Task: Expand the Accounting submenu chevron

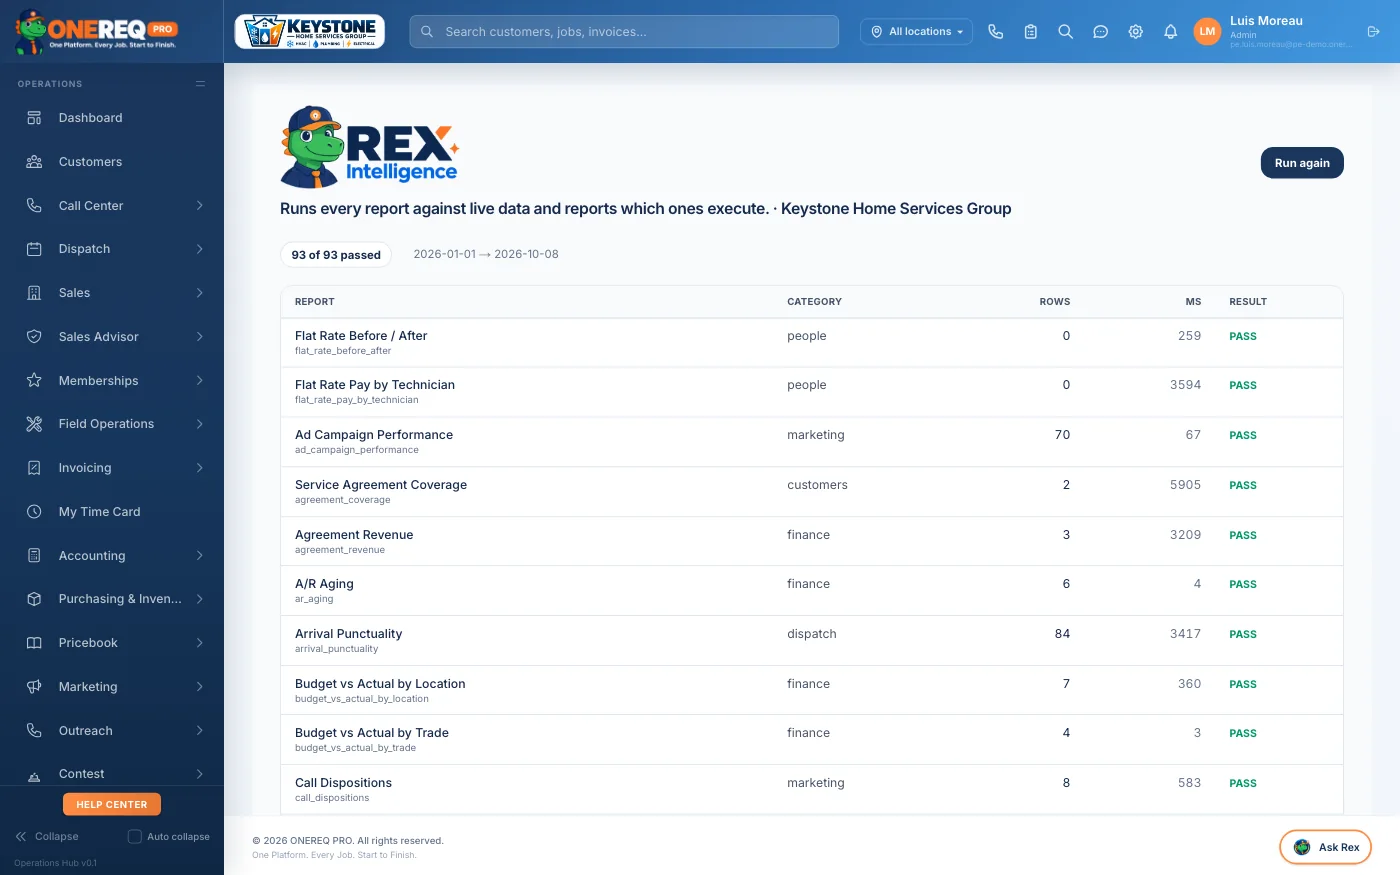Action: pyautogui.click(x=200, y=556)
